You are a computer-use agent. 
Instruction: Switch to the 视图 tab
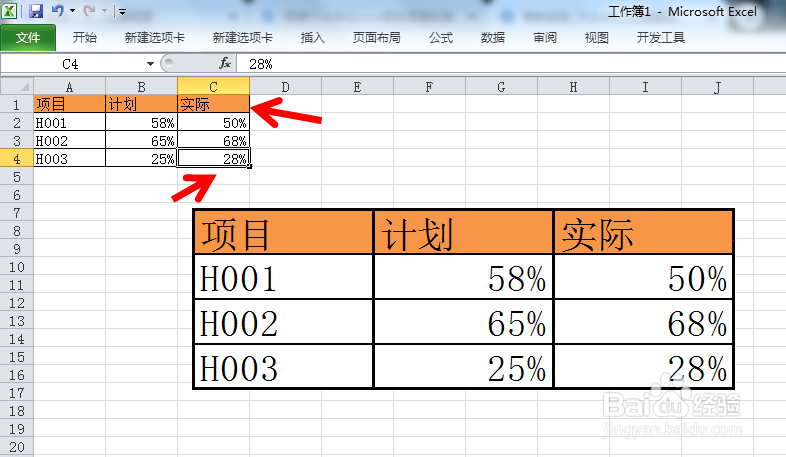tap(597, 38)
